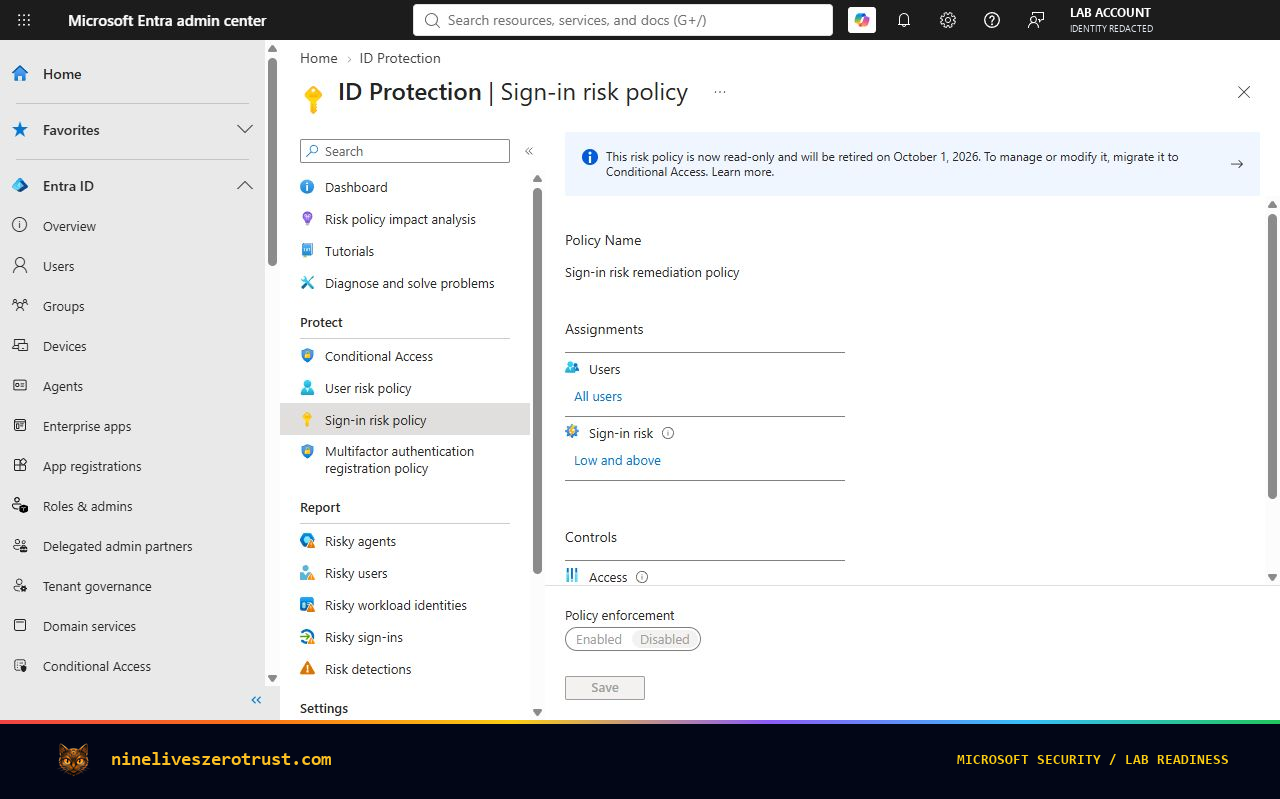Click the Groups icon in sidebar
The height and width of the screenshot is (799, 1280).
20,306
